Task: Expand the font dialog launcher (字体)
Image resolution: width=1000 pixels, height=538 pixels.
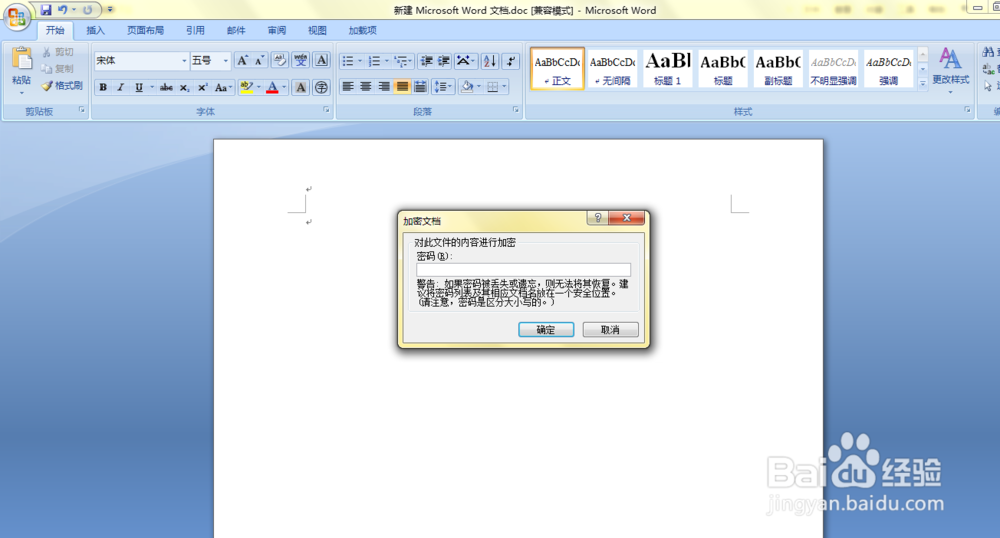Action: click(326, 110)
